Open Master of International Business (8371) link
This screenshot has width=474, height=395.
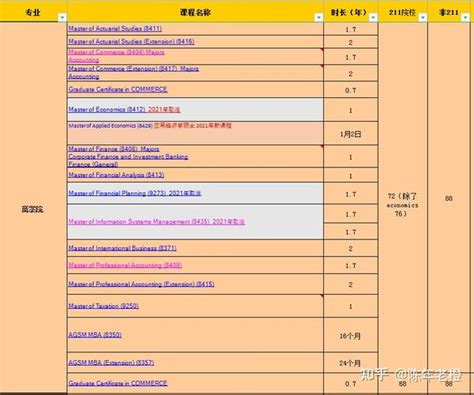(122, 248)
